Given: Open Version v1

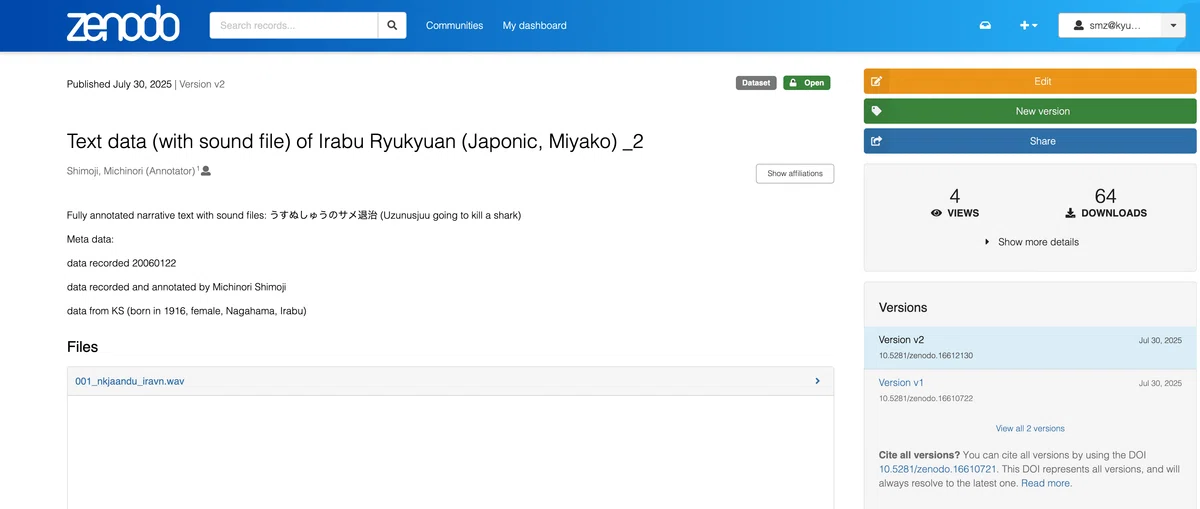Looking at the screenshot, I should tap(901, 382).
